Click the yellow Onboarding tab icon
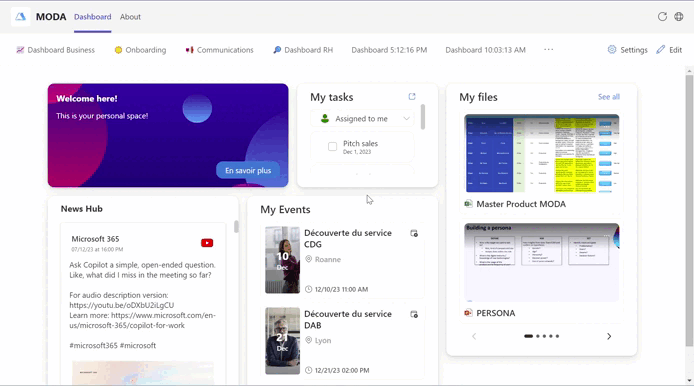 pos(118,50)
